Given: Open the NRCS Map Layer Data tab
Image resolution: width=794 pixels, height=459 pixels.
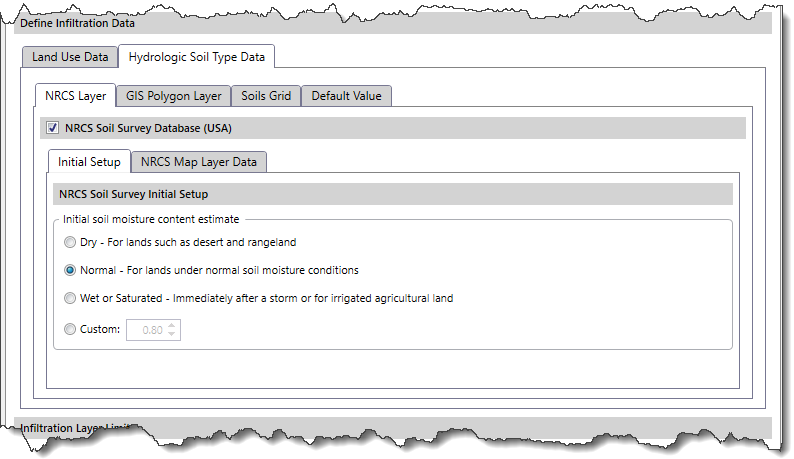Looking at the screenshot, I should tap(198, 162).
